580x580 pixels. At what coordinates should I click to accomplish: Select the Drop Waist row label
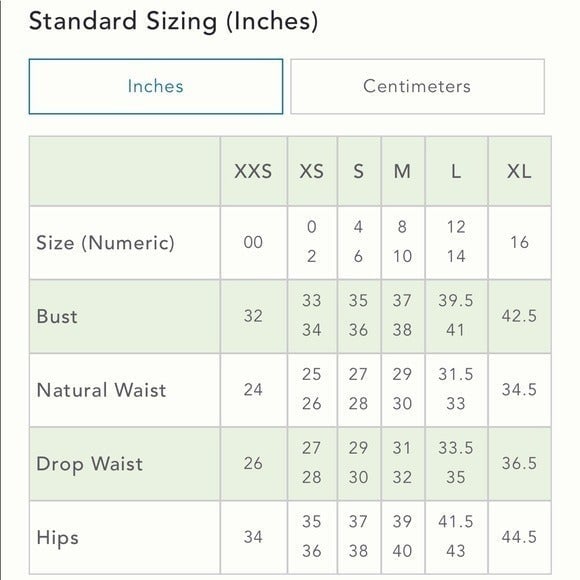90,464
